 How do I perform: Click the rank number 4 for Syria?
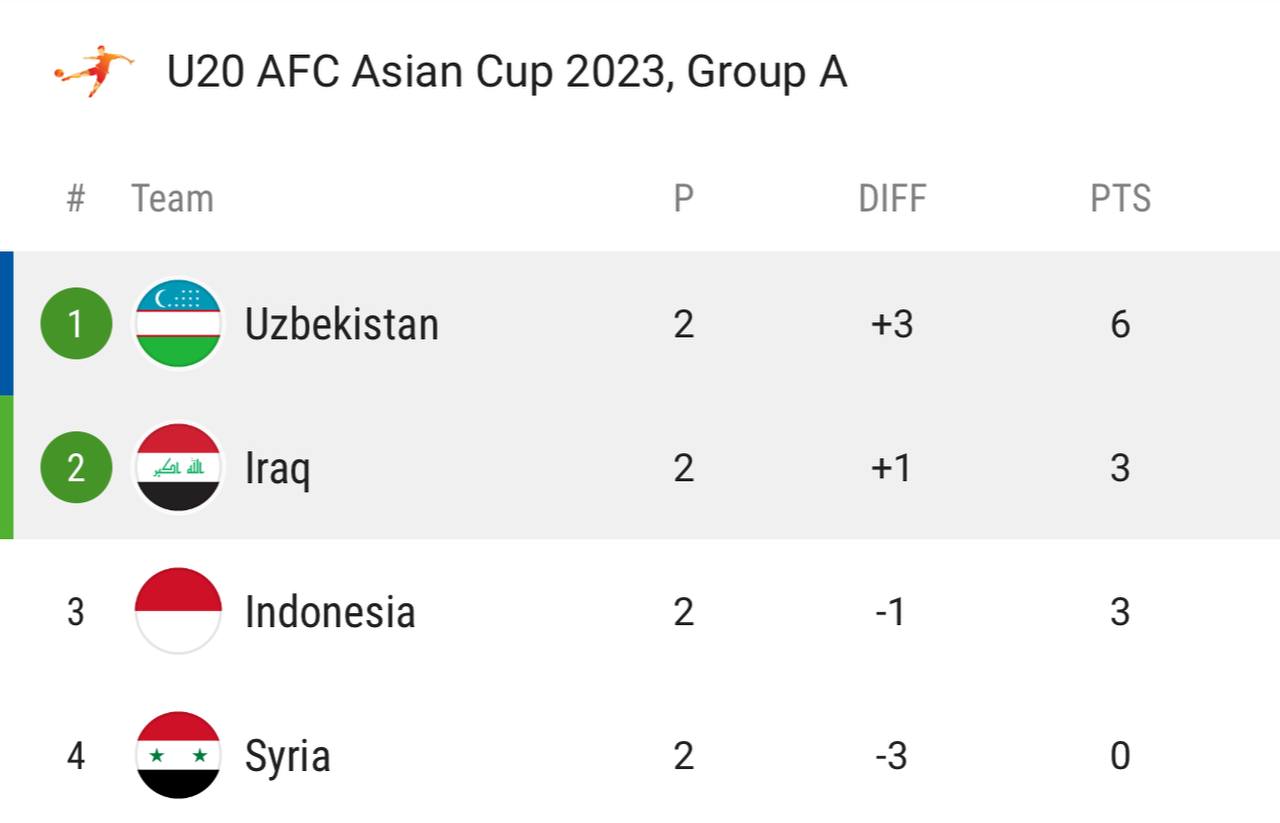(x=76, y=756)
